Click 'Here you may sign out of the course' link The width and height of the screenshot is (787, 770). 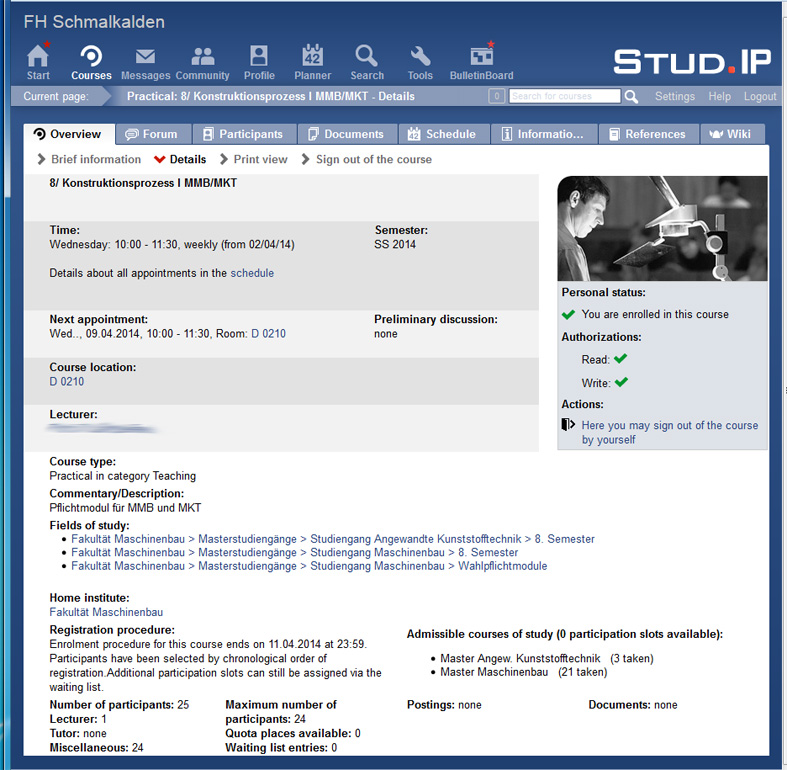coord(670,432)
